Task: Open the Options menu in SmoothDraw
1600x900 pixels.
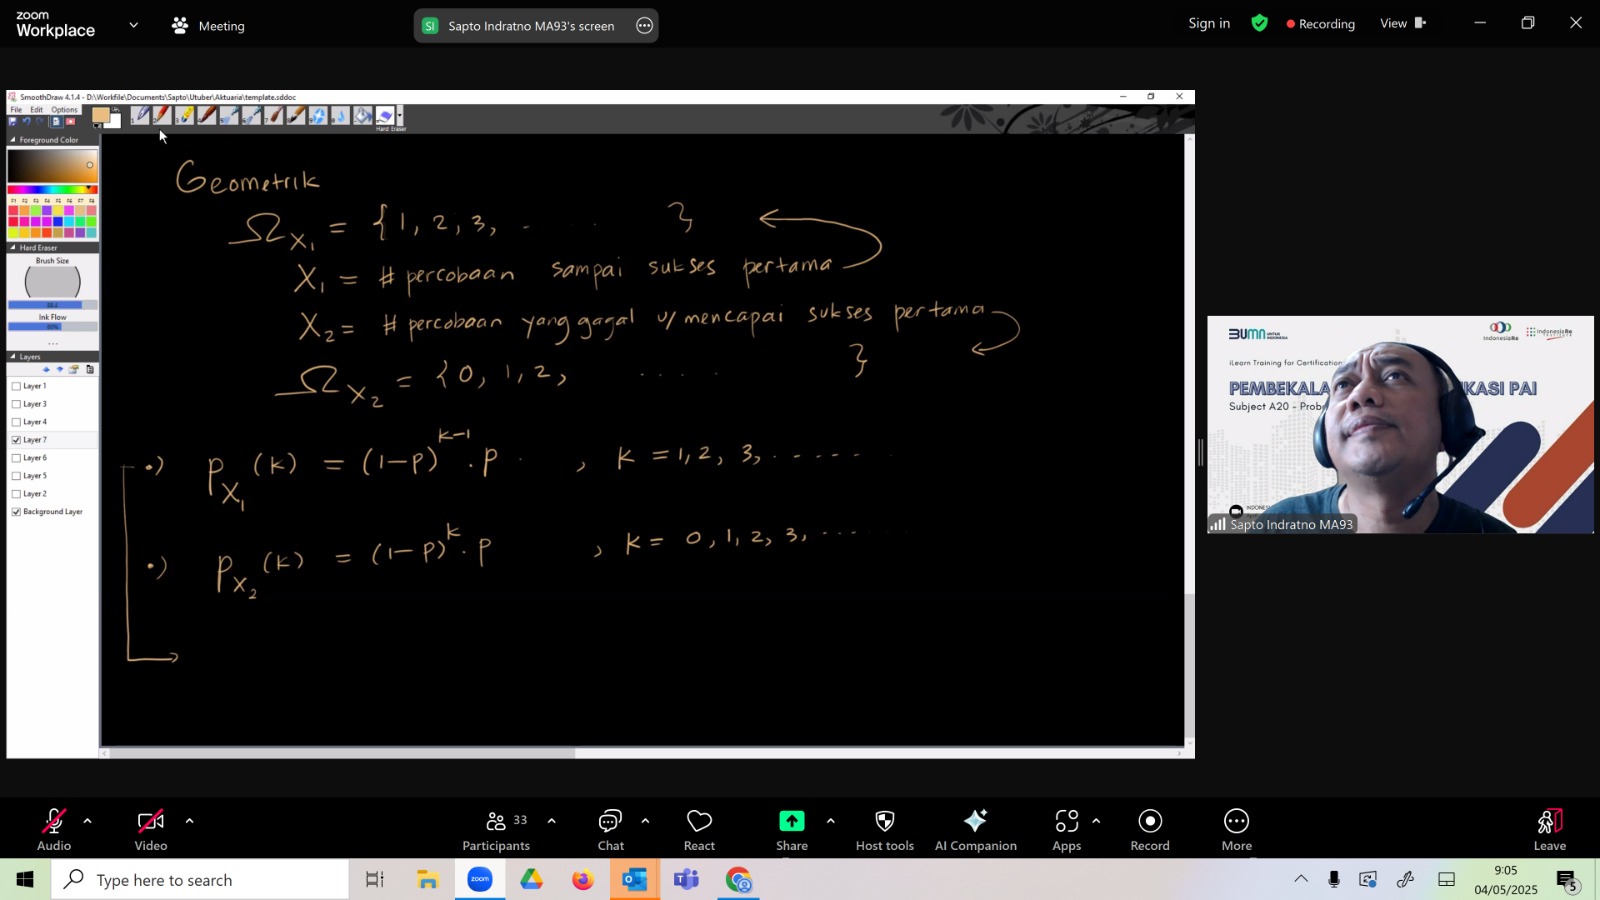Action: point(64,110)
